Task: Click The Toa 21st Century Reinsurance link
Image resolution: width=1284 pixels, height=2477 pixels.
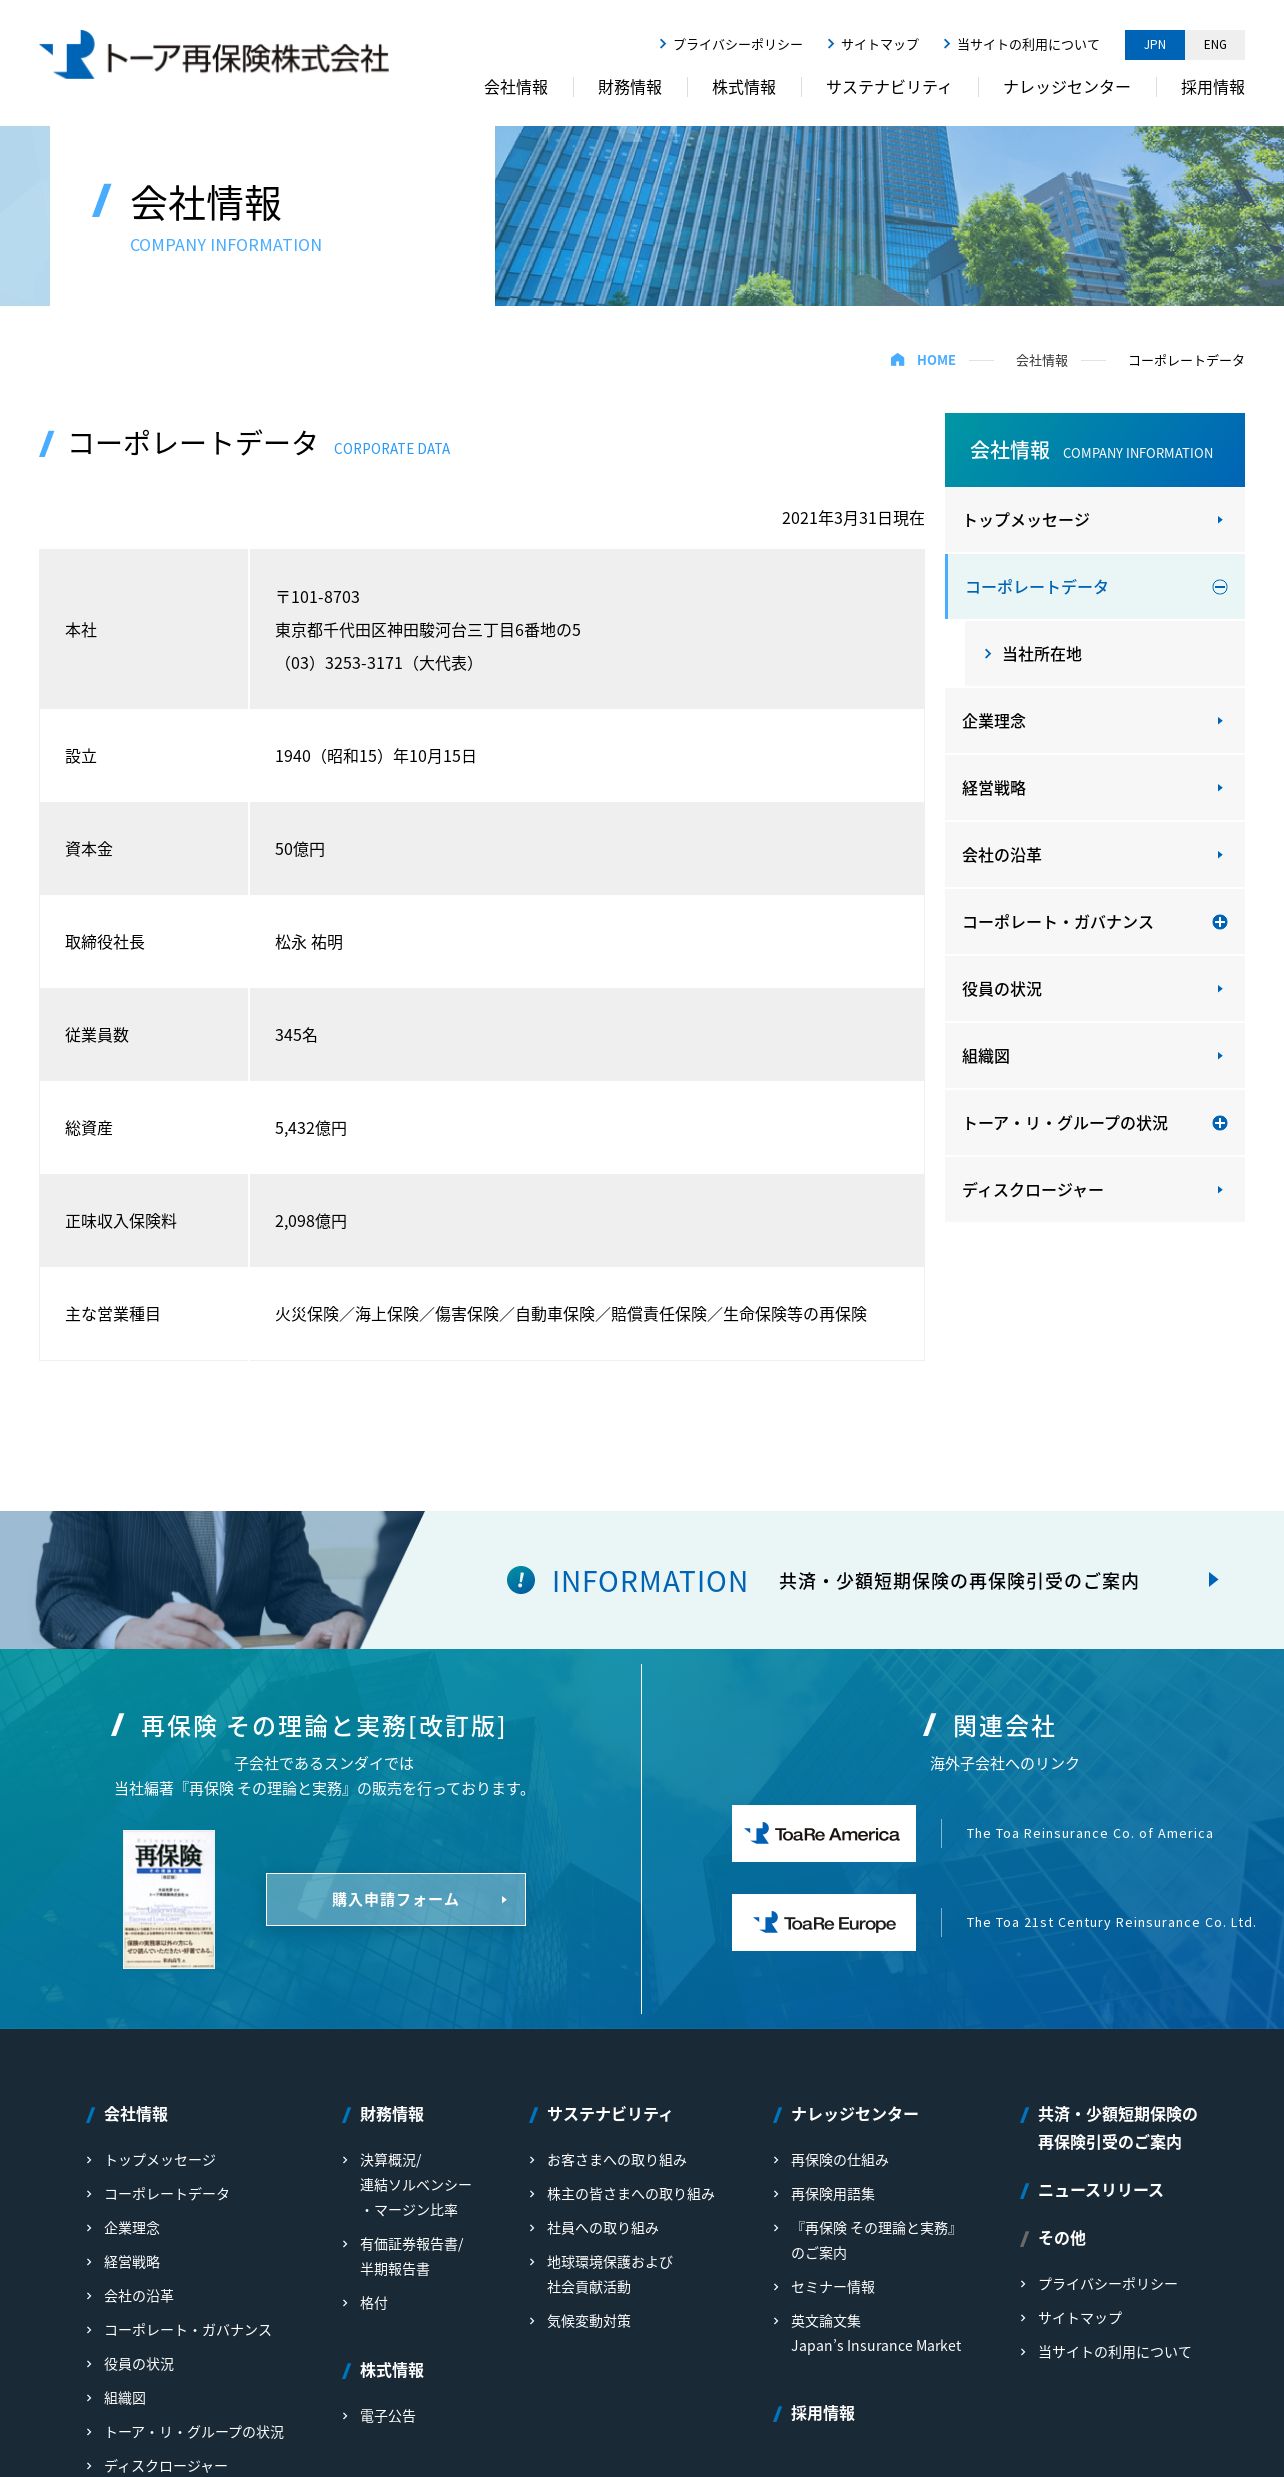Action: (1111, 1922)
